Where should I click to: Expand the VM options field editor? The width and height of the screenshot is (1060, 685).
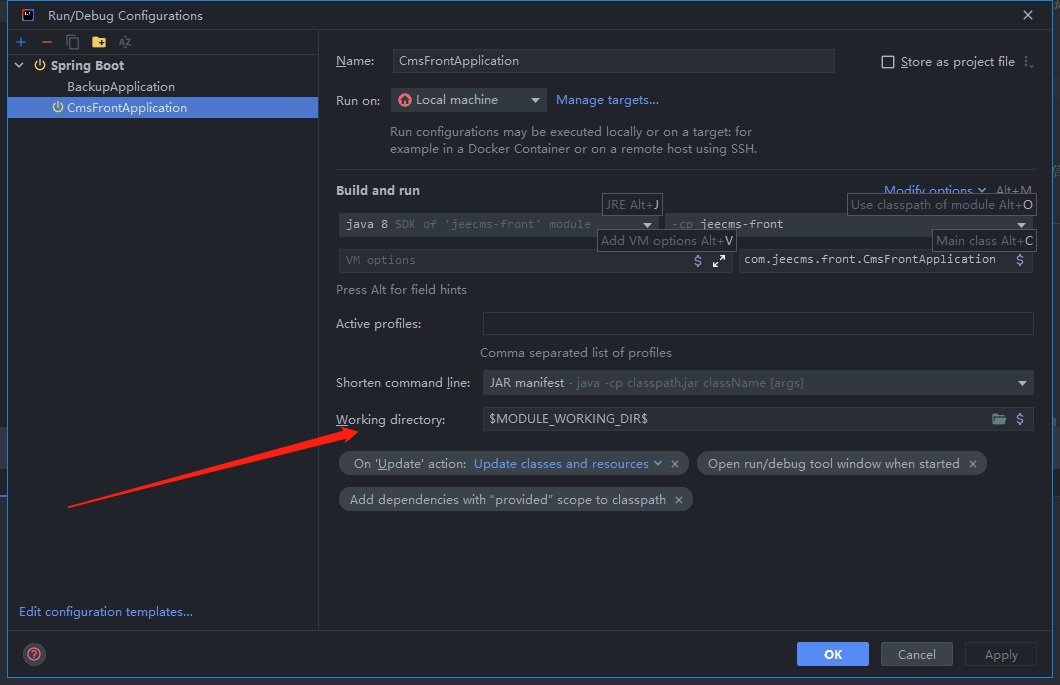tap(718, 260)
